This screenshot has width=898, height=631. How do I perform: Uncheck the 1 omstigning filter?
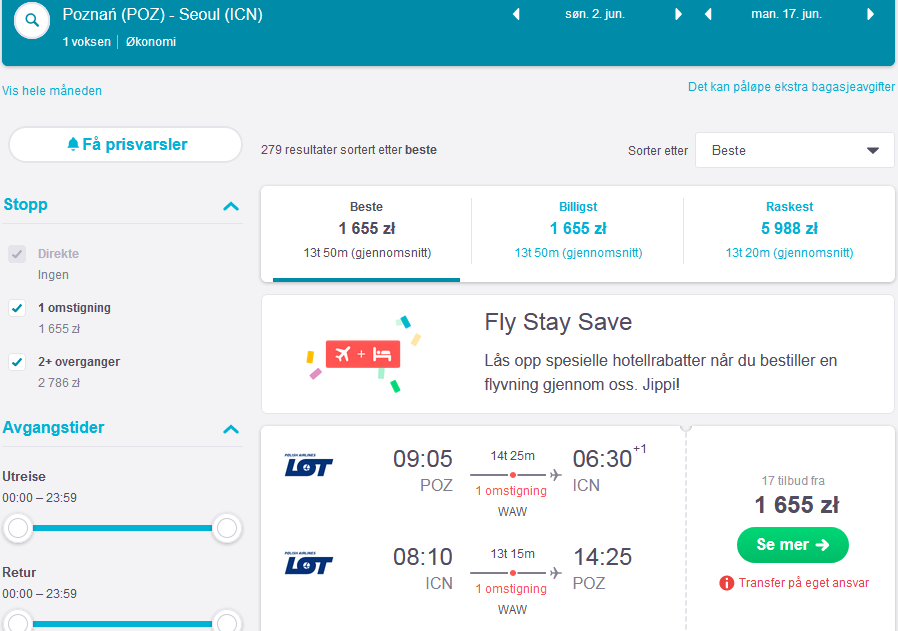(x=17, y=308)
